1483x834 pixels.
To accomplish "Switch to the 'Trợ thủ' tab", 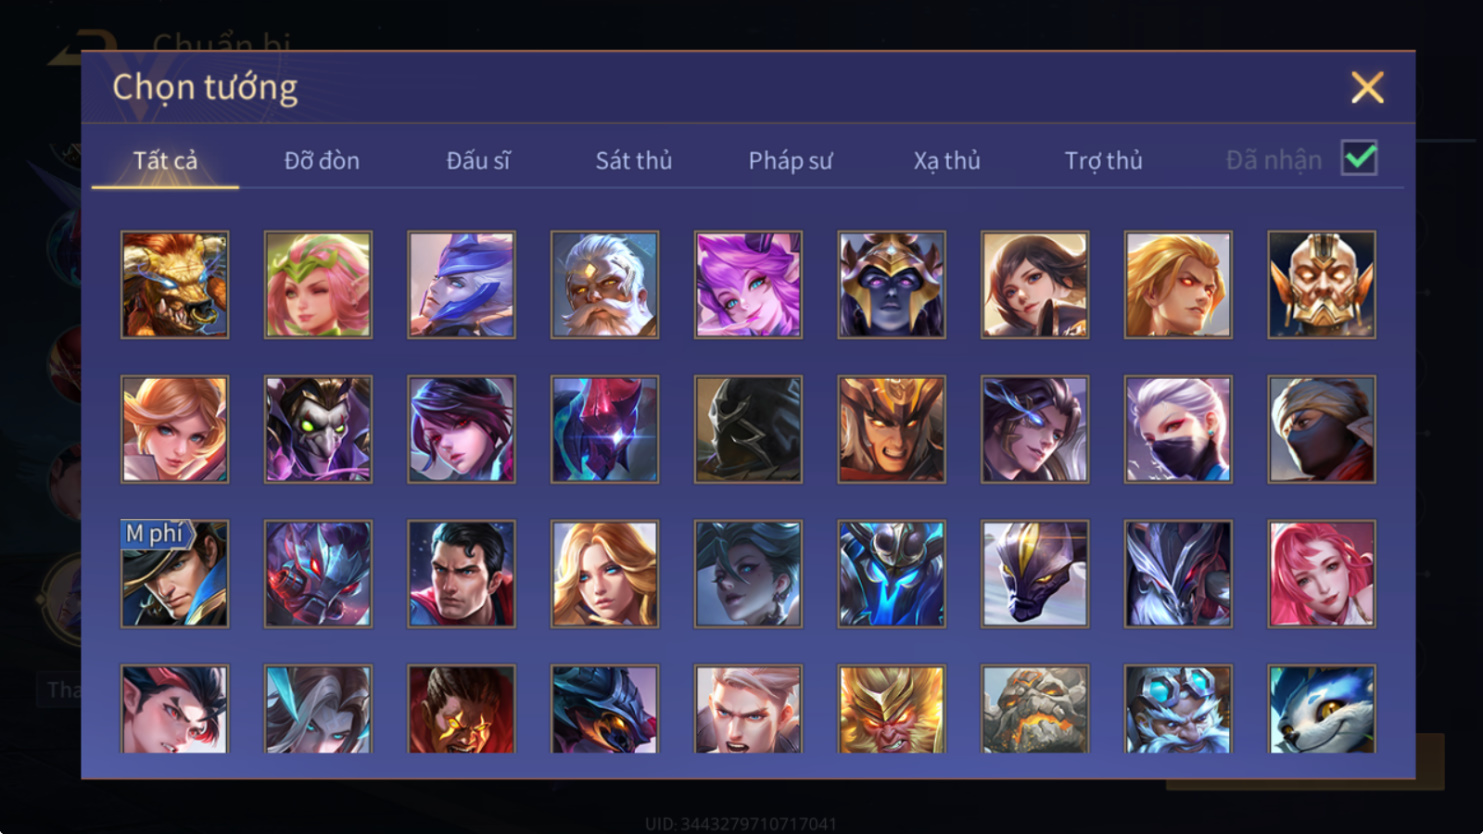I will pyautogui.click(x=1103, y=160).
